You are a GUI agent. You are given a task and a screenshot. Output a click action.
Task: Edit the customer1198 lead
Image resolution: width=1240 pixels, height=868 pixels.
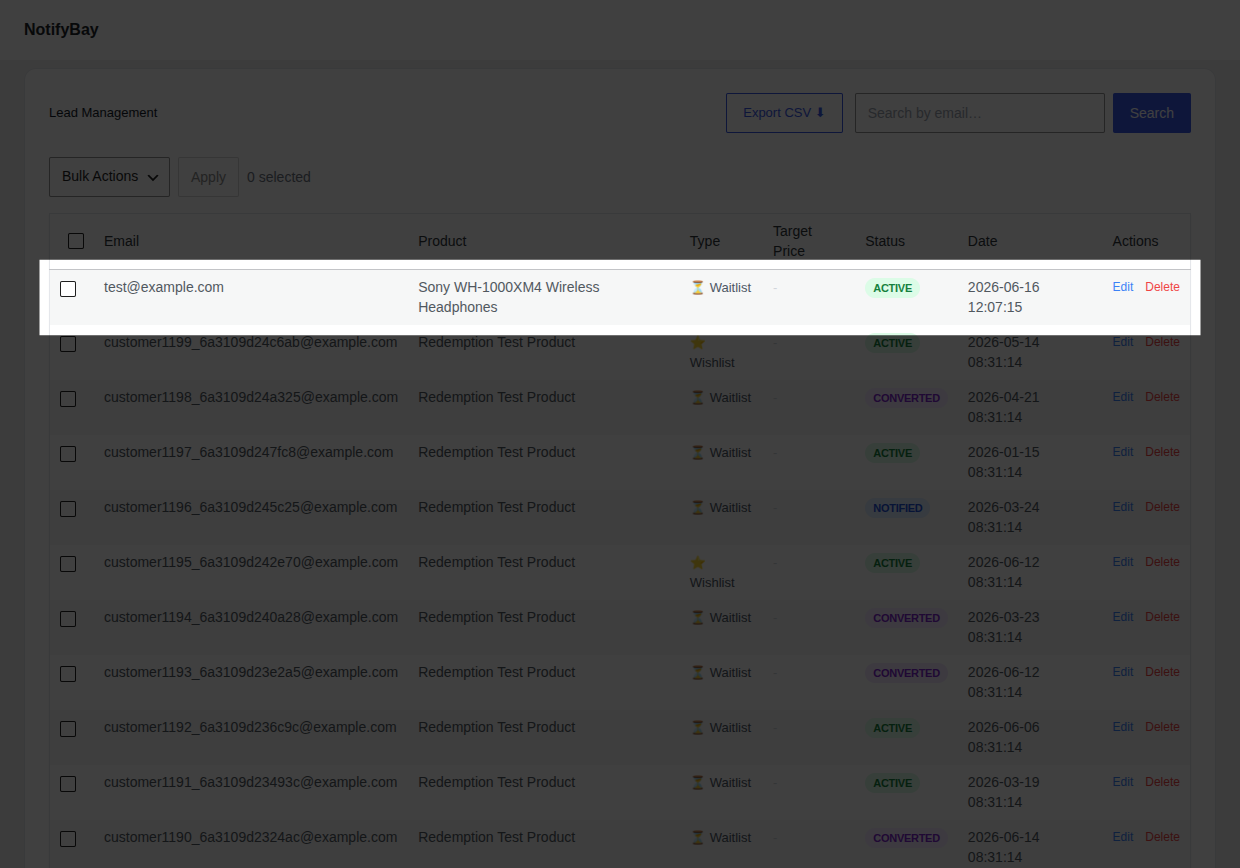click(1123, 397)
